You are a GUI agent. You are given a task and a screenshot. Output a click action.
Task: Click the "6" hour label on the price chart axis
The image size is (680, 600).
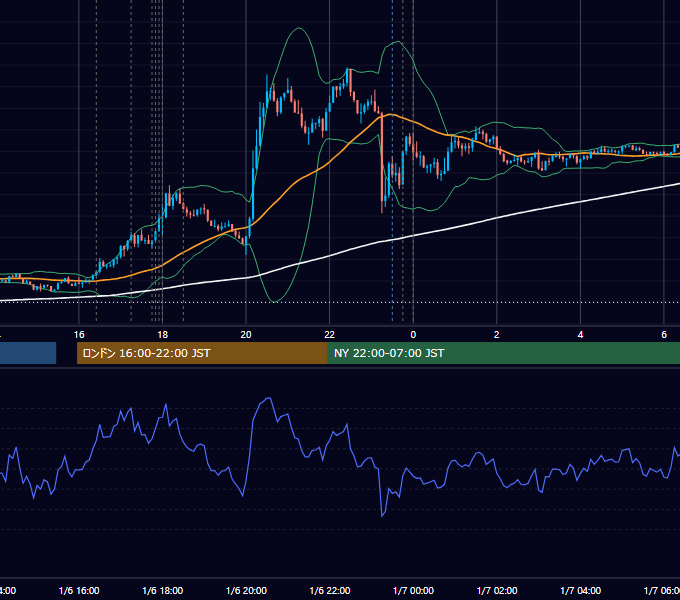[x=664, y=335]
